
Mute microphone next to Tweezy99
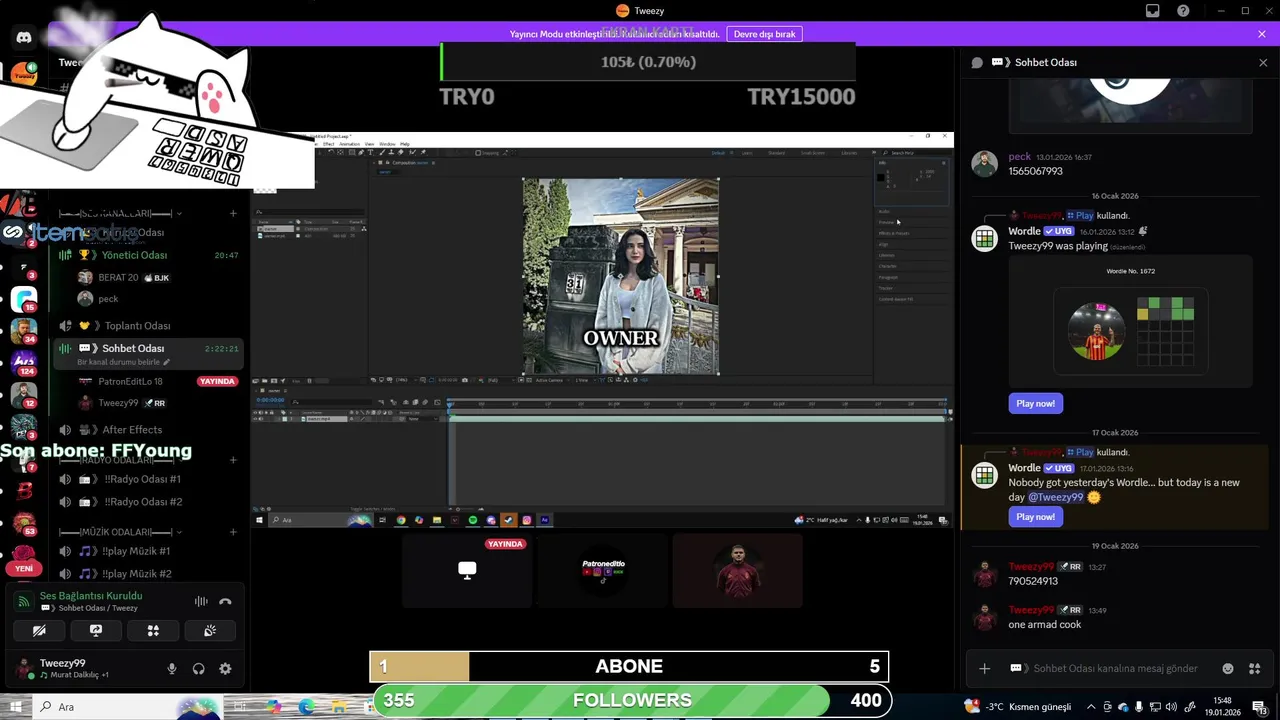172,669
